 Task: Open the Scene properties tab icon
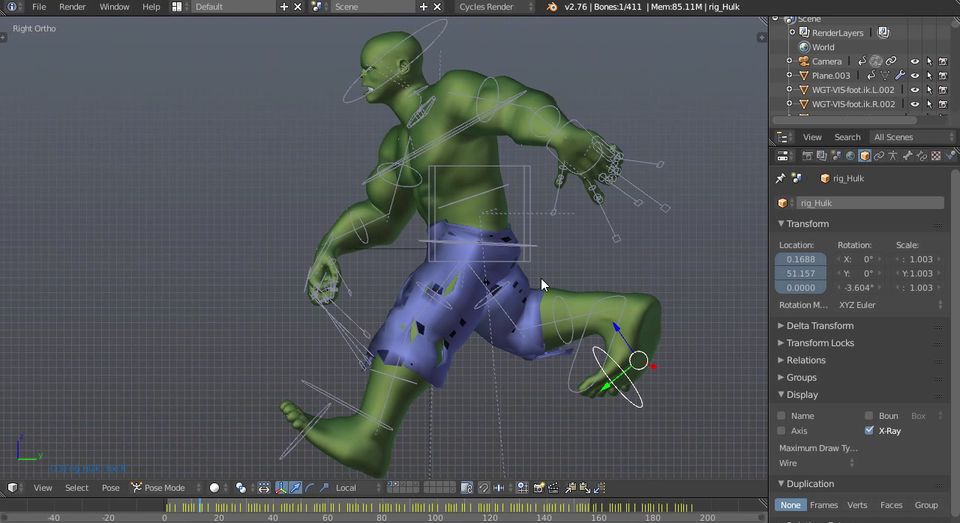[836, 156]
